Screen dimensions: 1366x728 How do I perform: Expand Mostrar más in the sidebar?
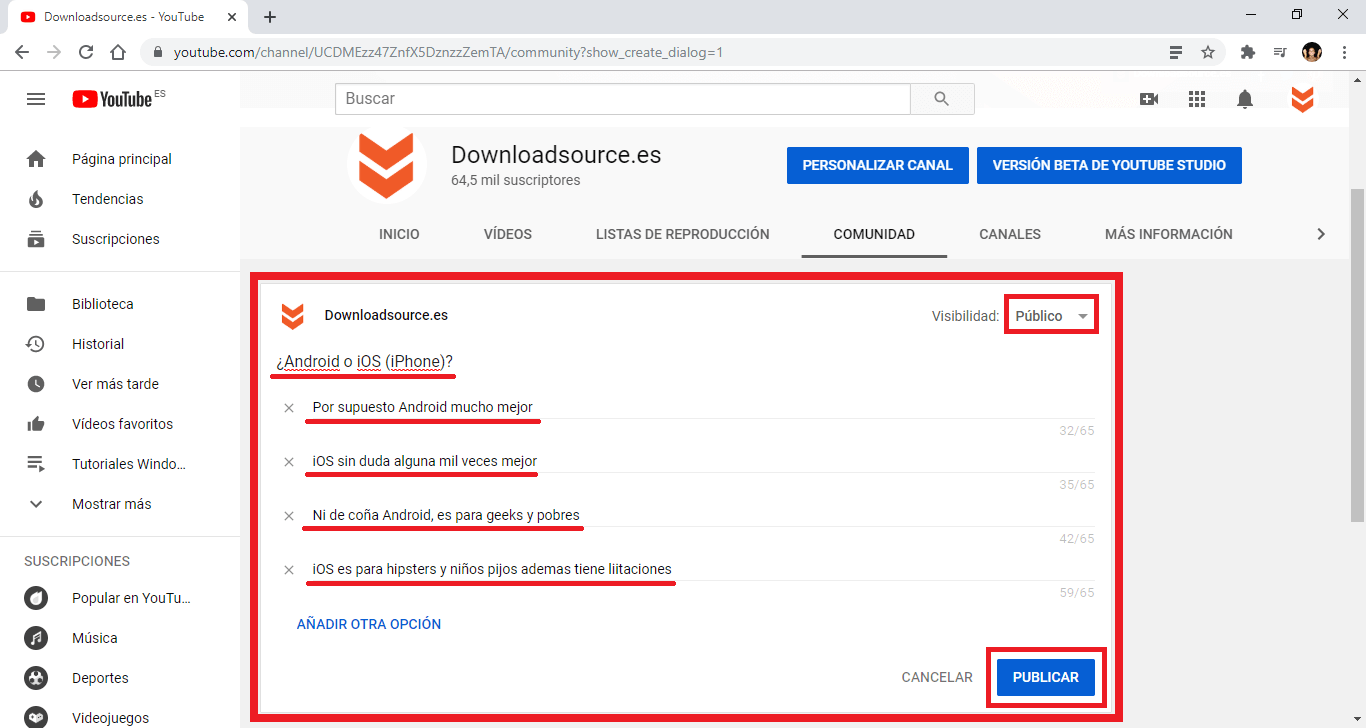pyautogui.click(x=120, y=504)
